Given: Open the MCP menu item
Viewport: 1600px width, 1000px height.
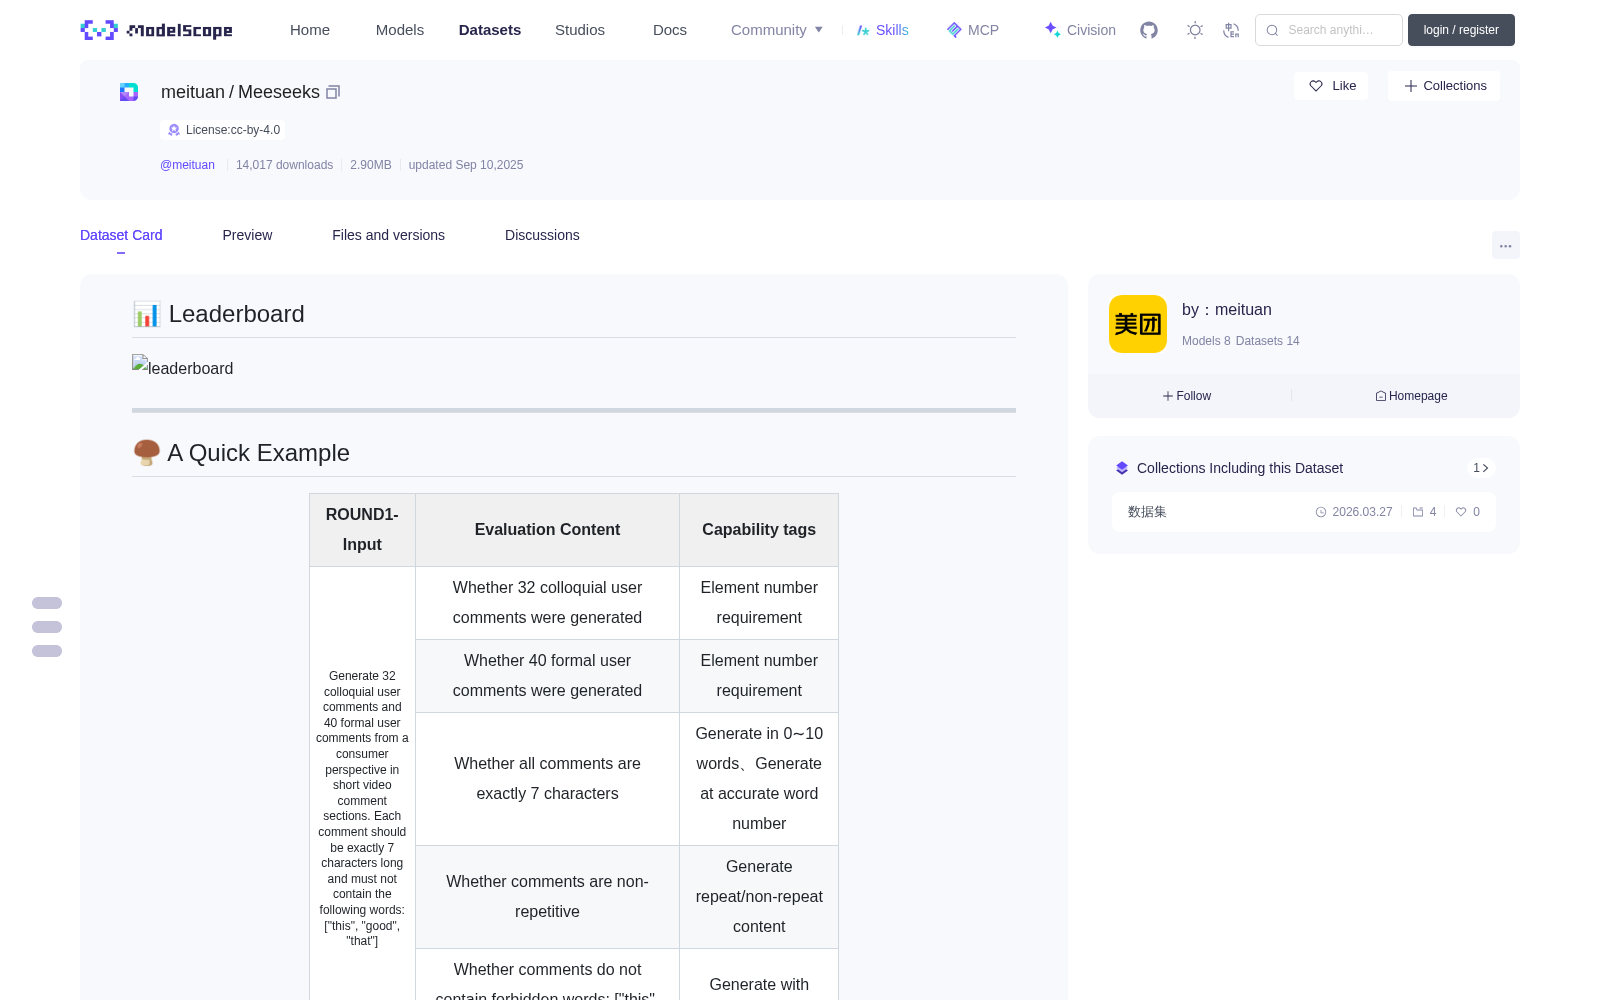Looking at the screenshot, I should pyautogui.click(x=972, y=30).
